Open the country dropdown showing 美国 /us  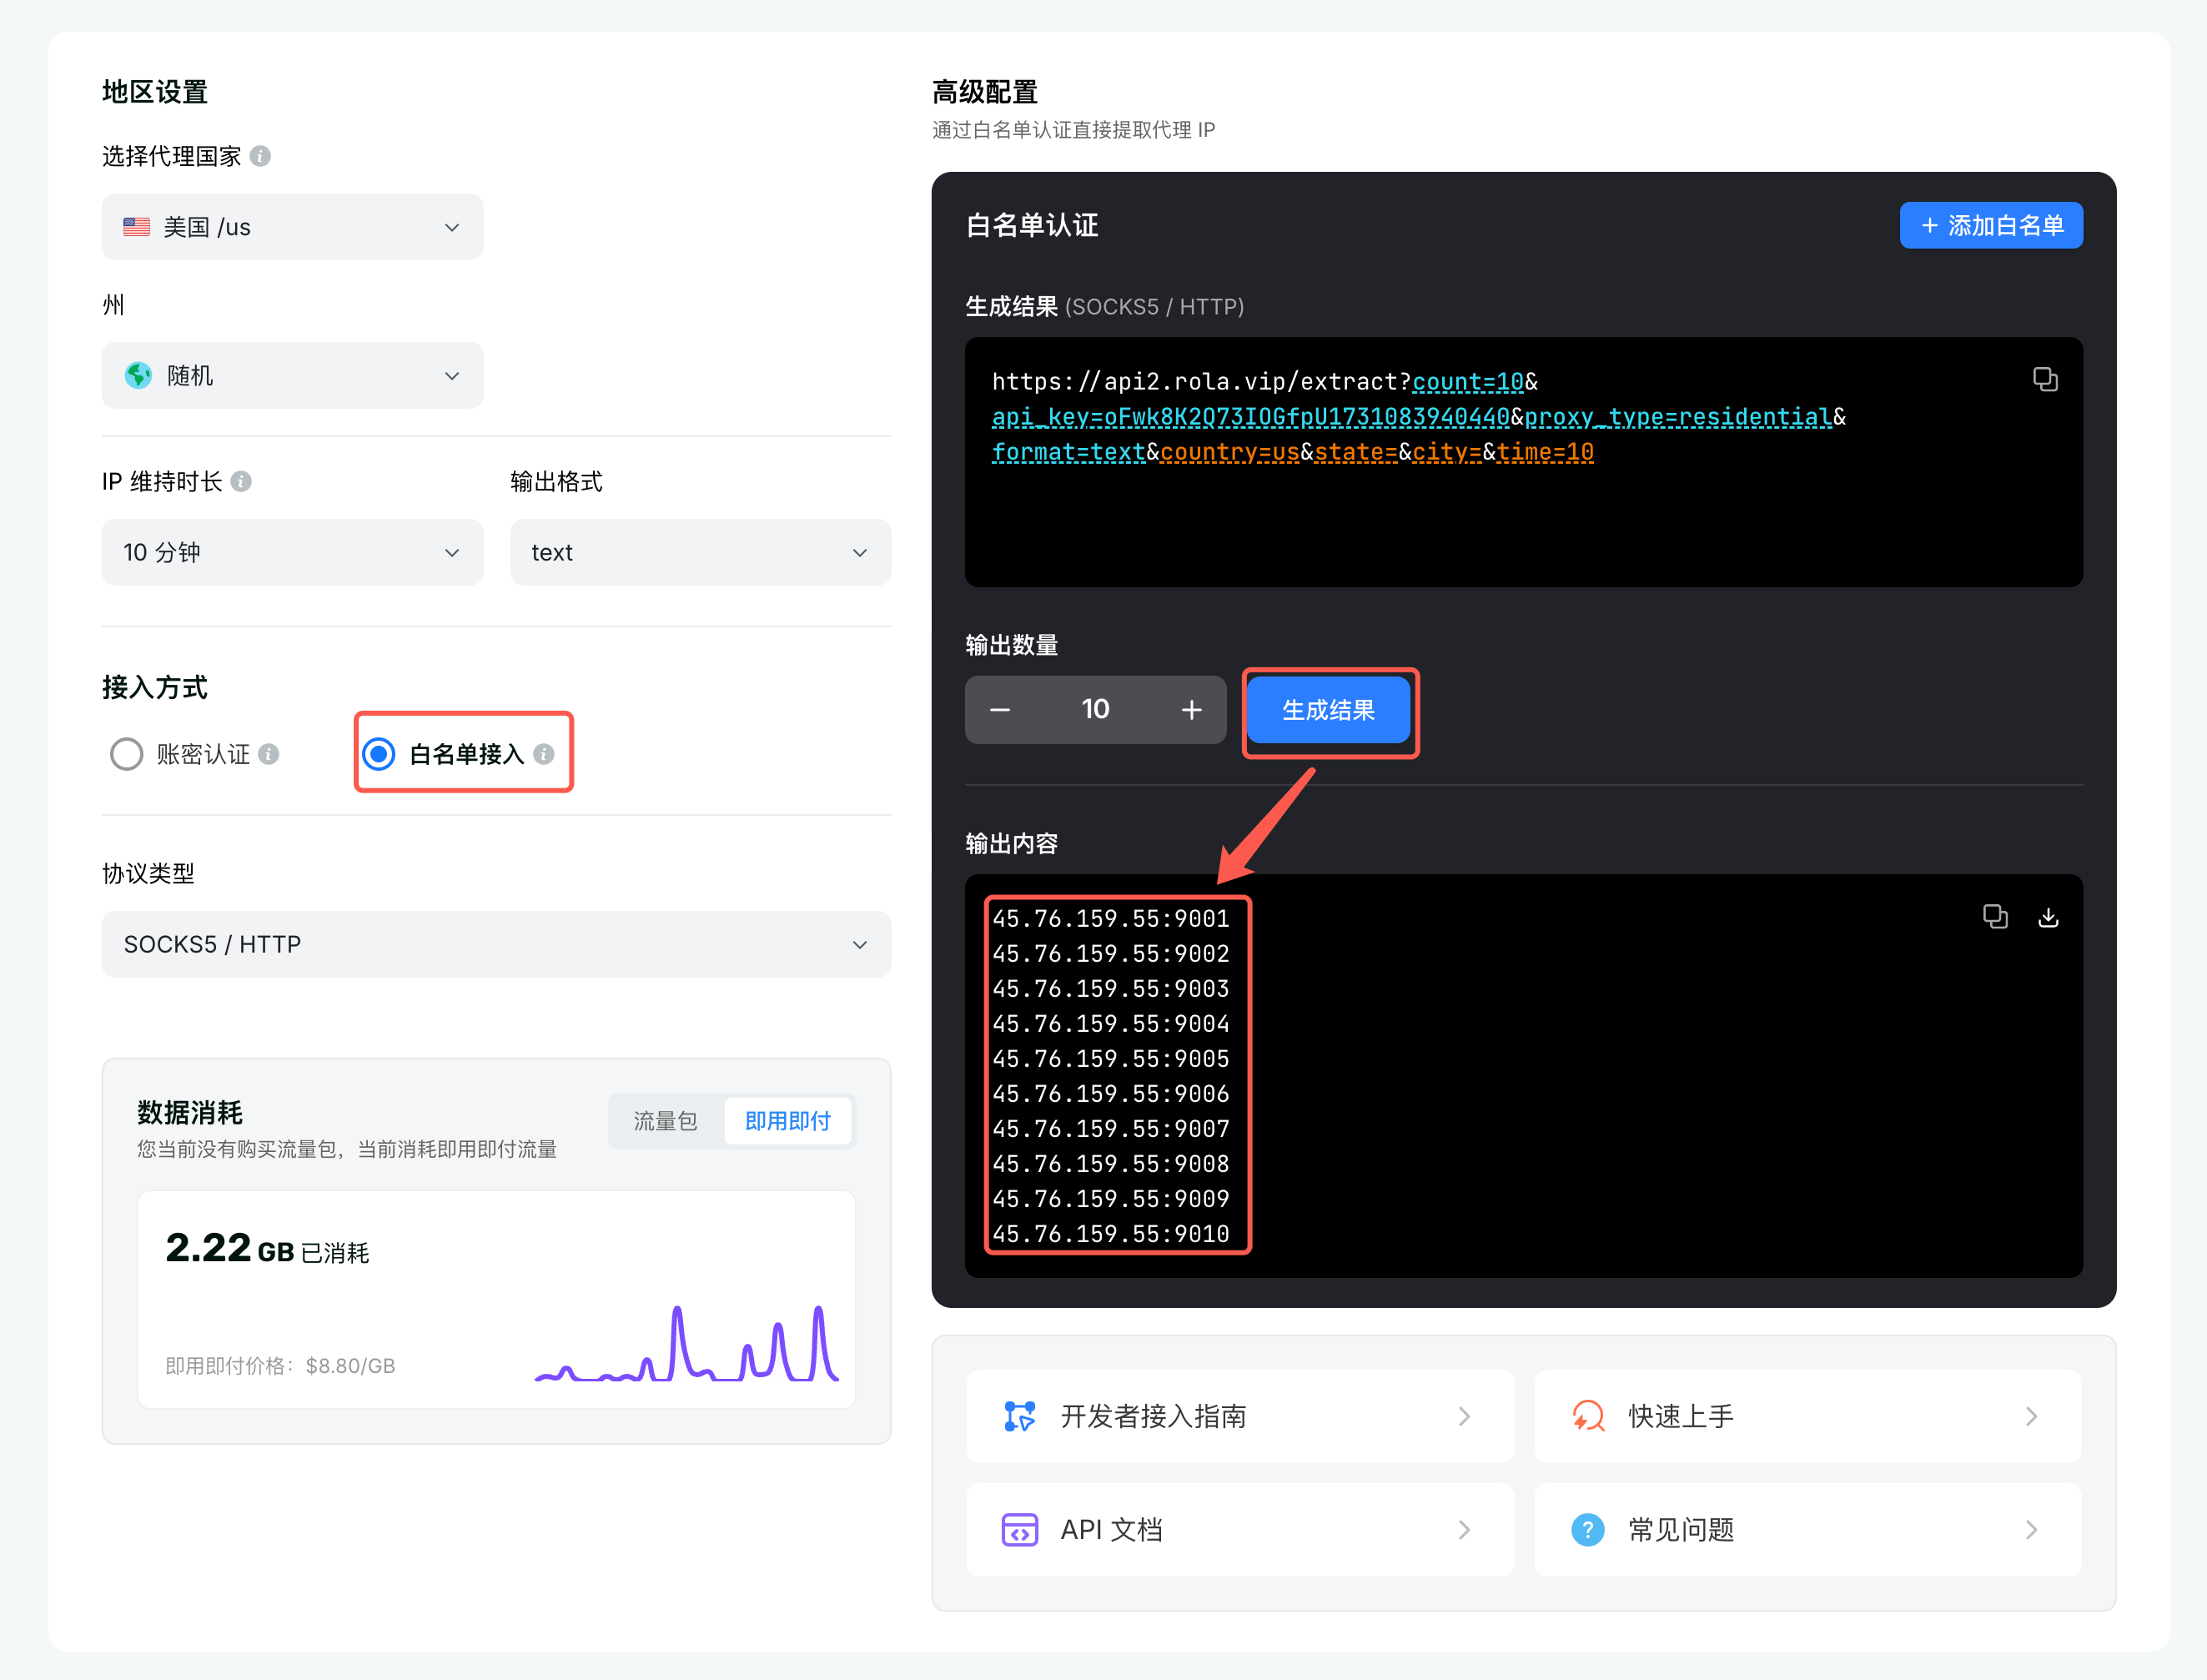click(292, 227)
